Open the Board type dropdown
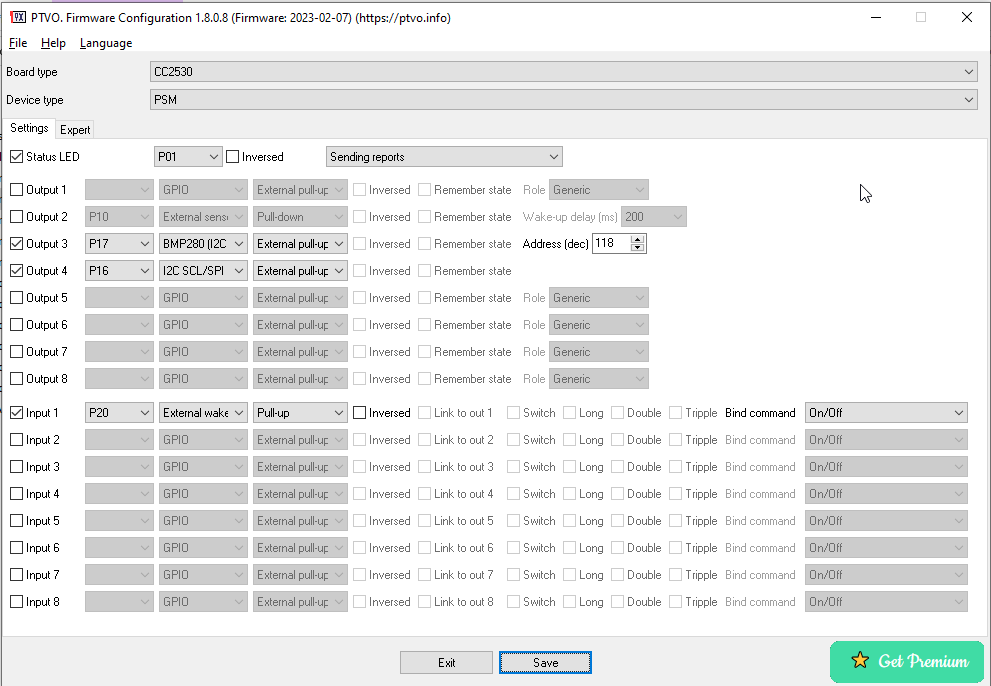This screenshot has width=991, height=686. pyautogui.click(x=966, y=72)
